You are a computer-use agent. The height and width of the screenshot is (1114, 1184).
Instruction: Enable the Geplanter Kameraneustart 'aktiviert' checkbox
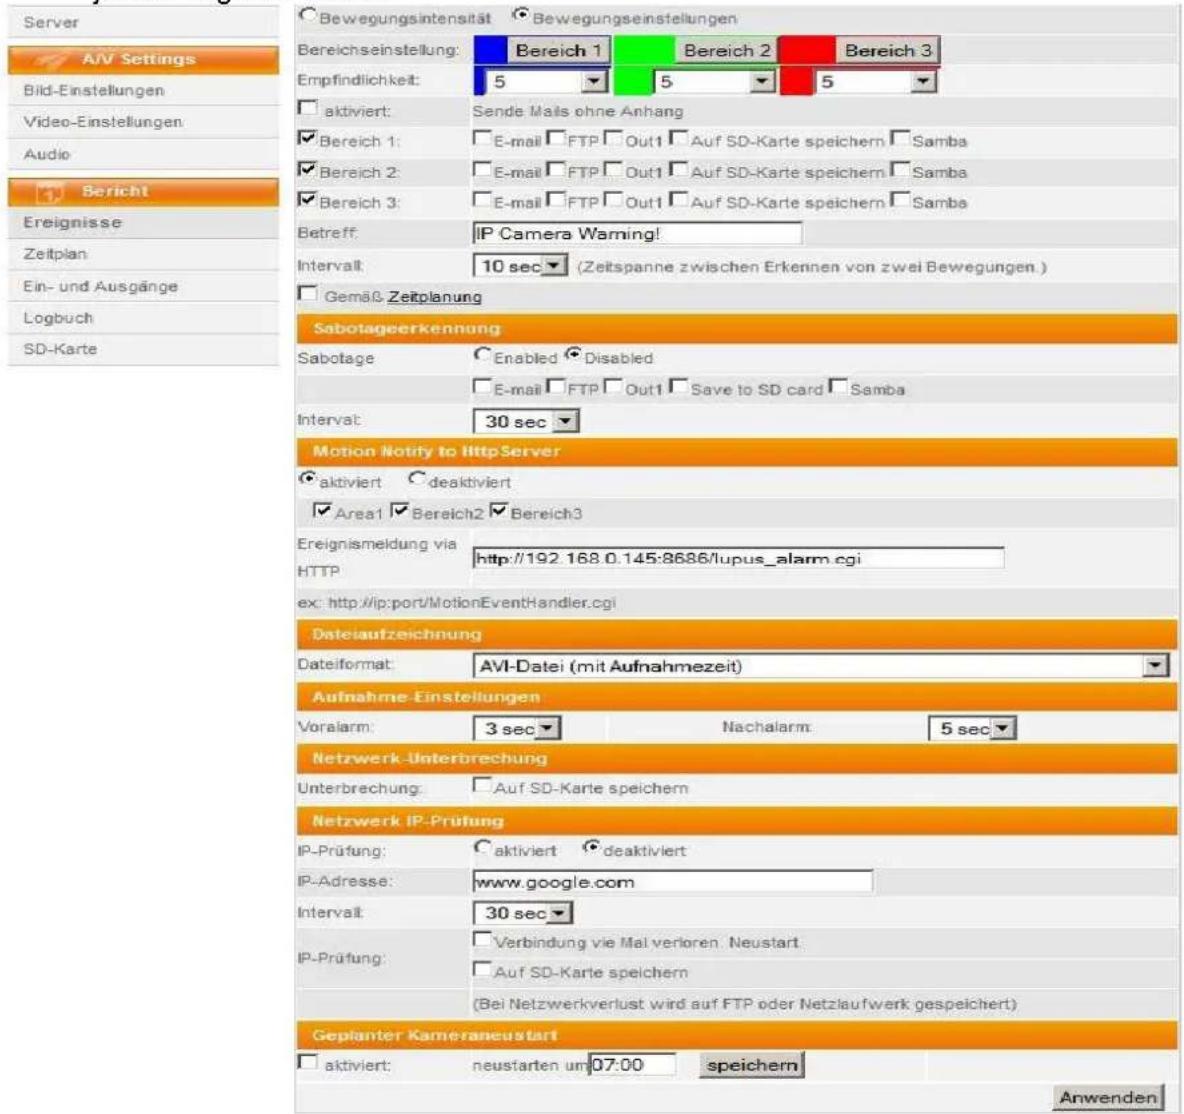[x=308, y=1063]
